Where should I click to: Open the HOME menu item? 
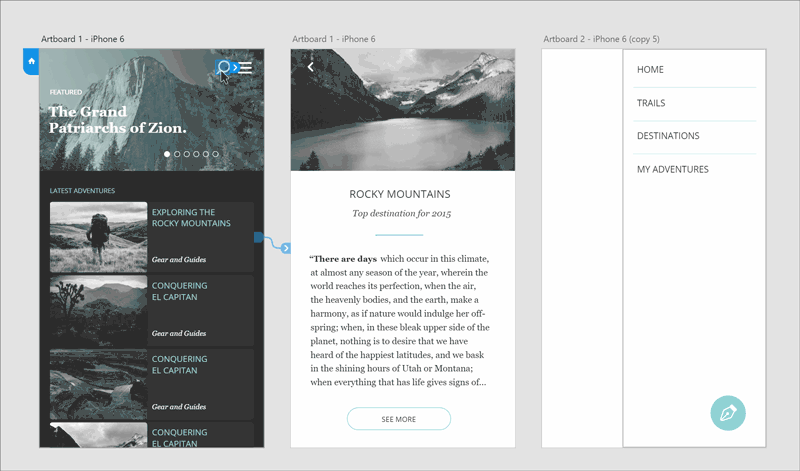click(x=650, y=69)
